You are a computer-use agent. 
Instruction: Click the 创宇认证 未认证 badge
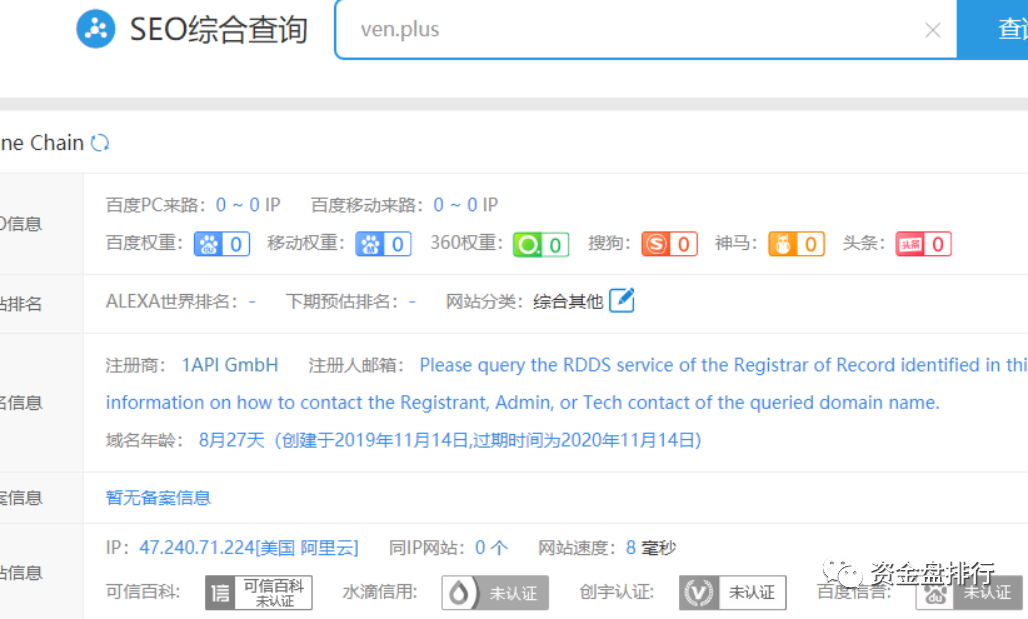[x=732, y=593]
